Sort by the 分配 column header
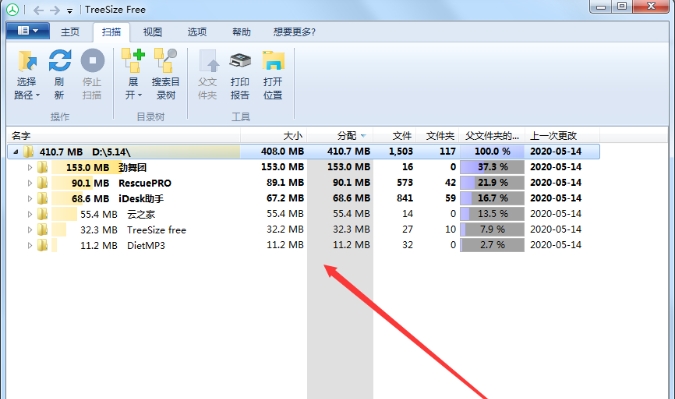Screen dimensions: 675x399 pyautogui.click(x=340, y=136)
